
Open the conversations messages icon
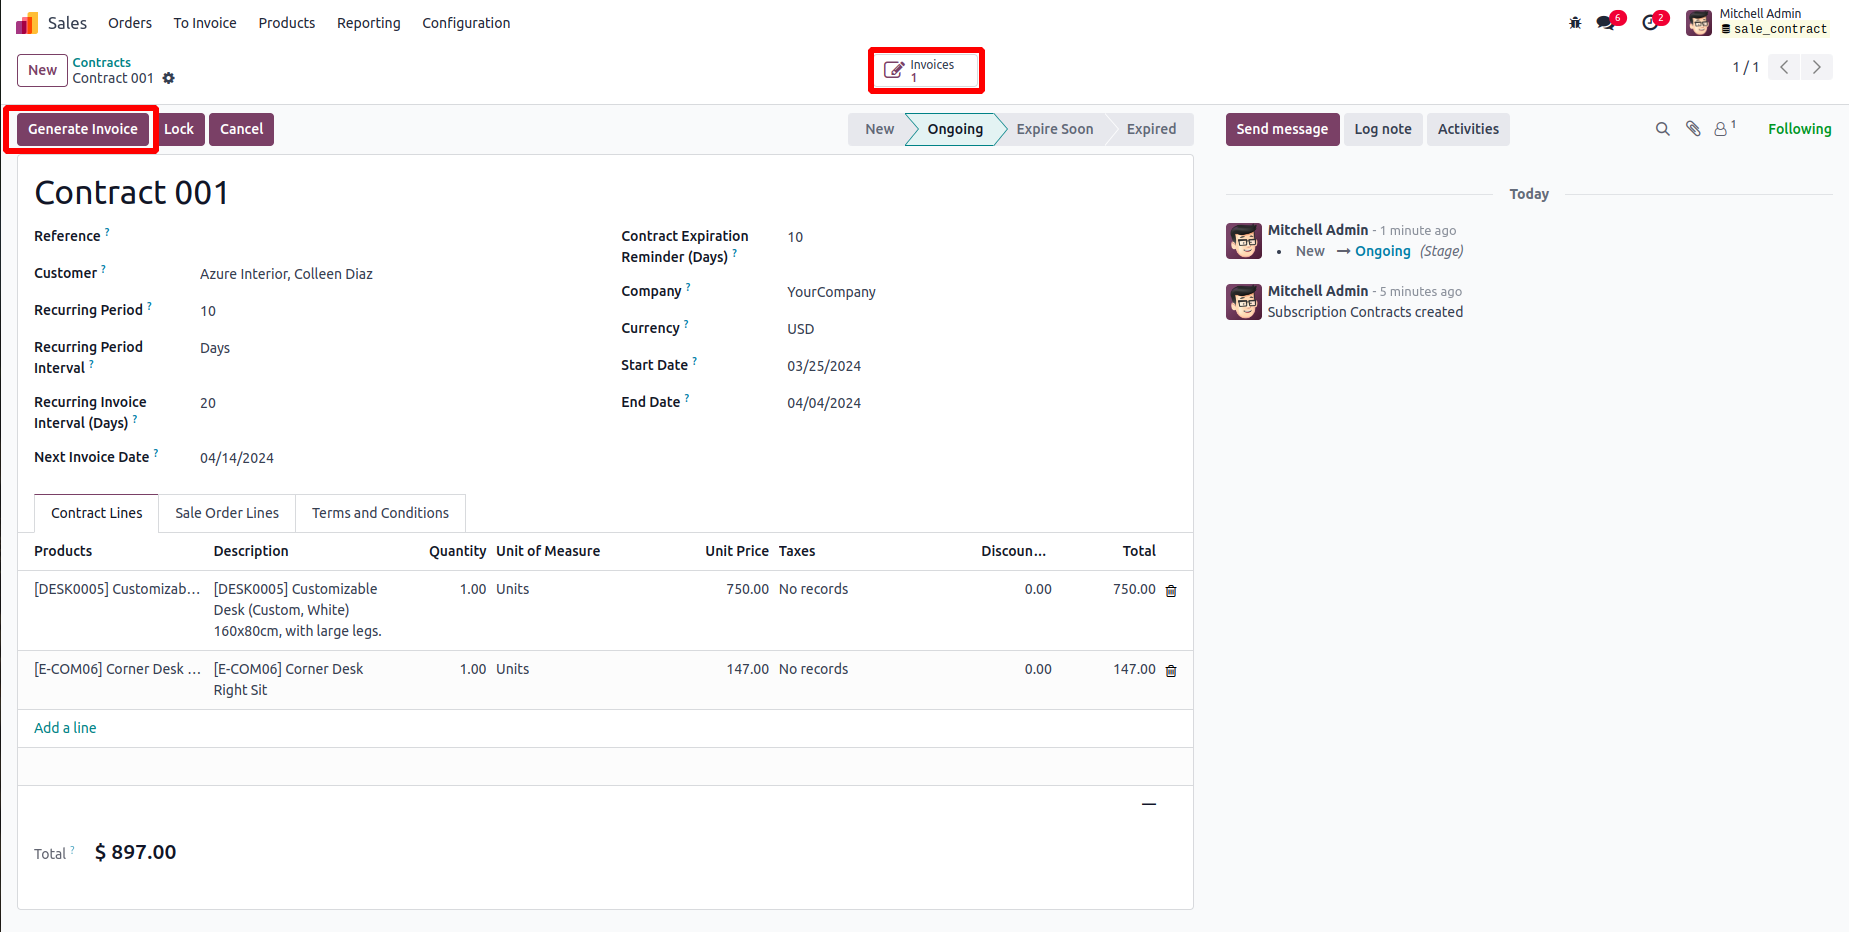(1606, 22)
